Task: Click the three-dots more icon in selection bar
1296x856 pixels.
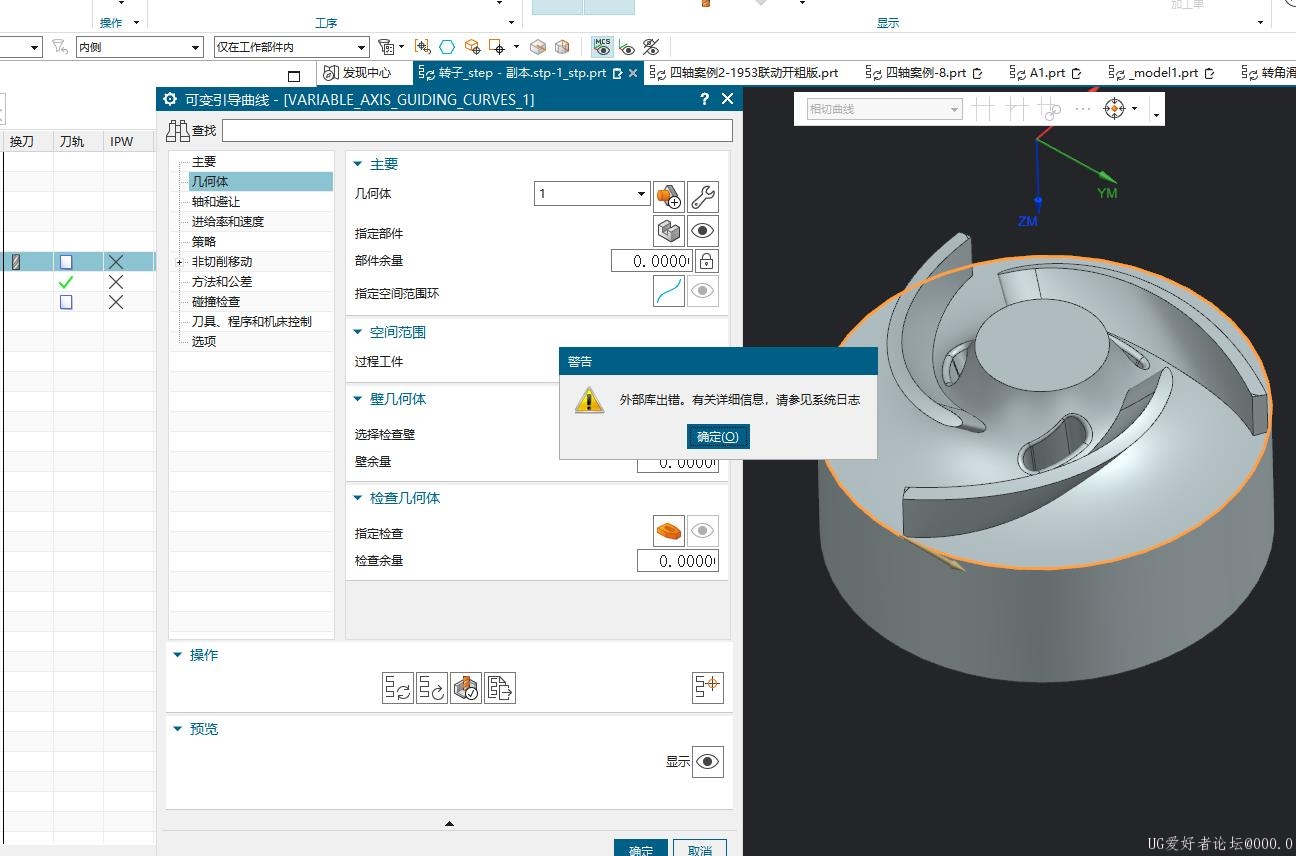Action: click(1083, 108)
